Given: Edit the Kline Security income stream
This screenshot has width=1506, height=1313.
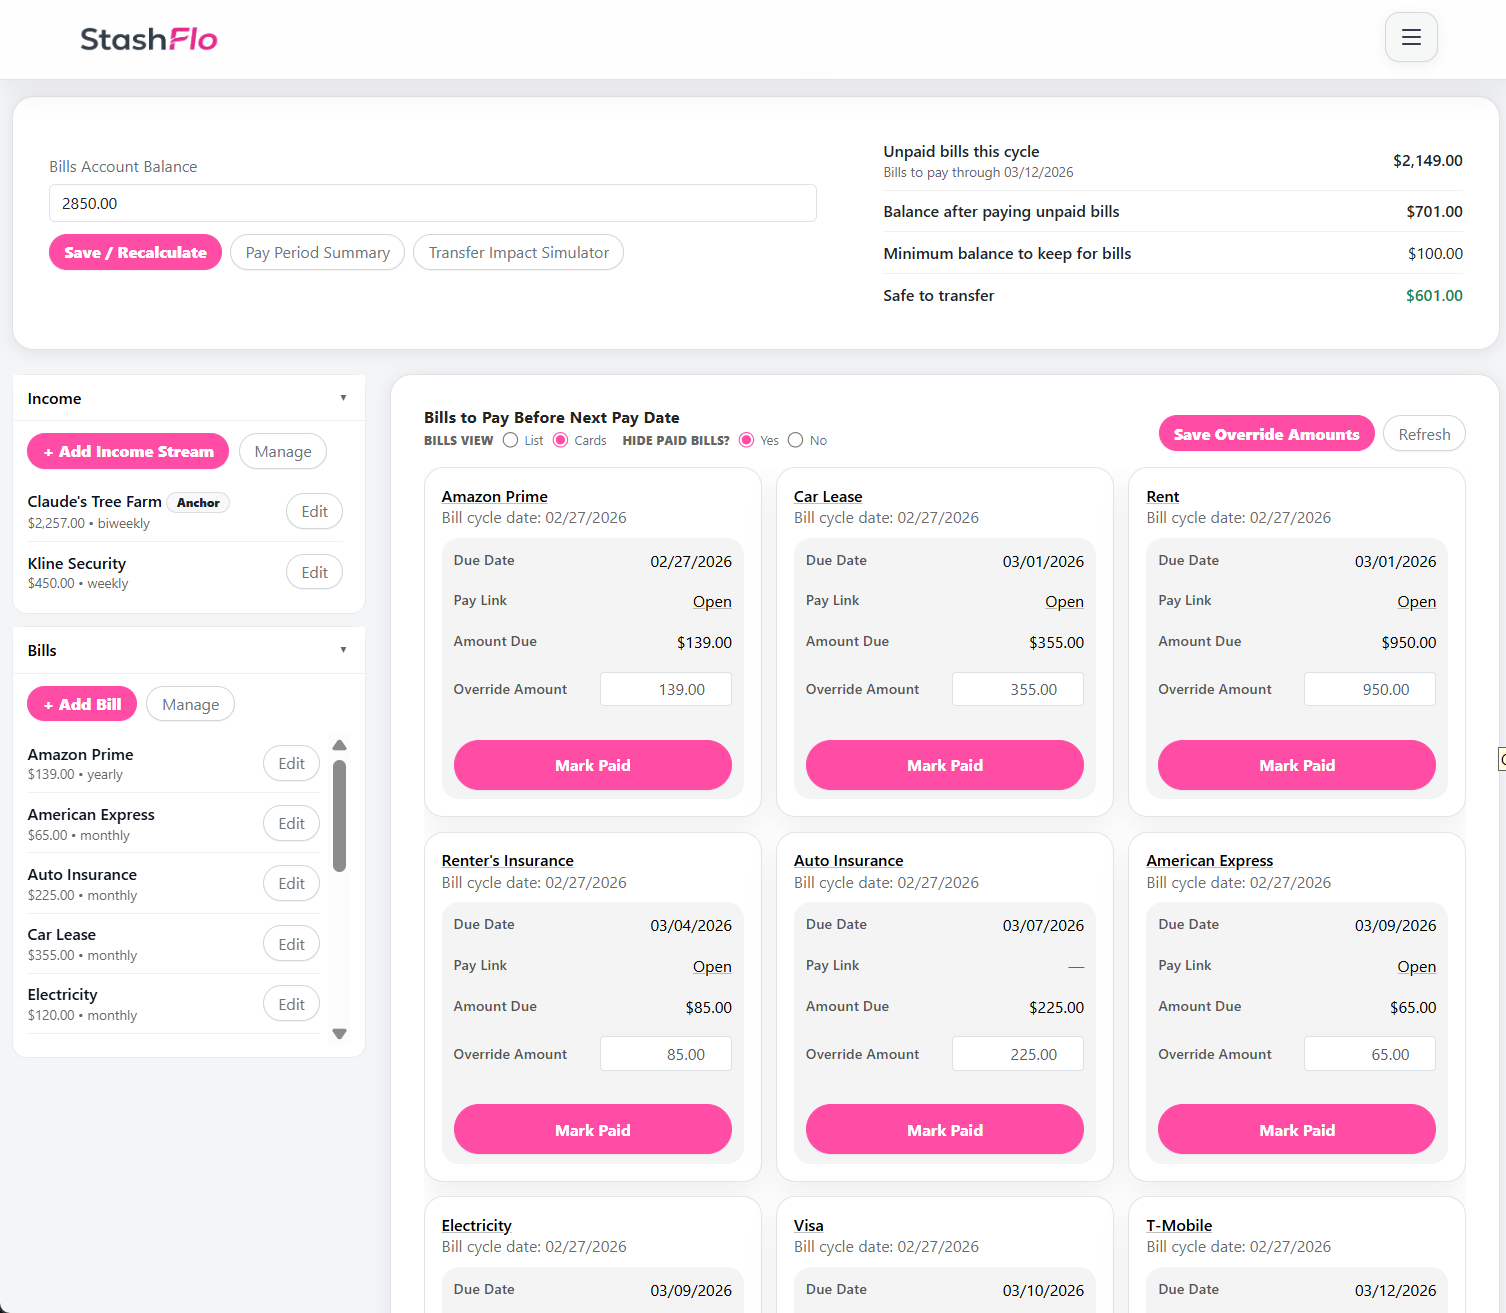Looking at the screenshot, I should (314, 571).
